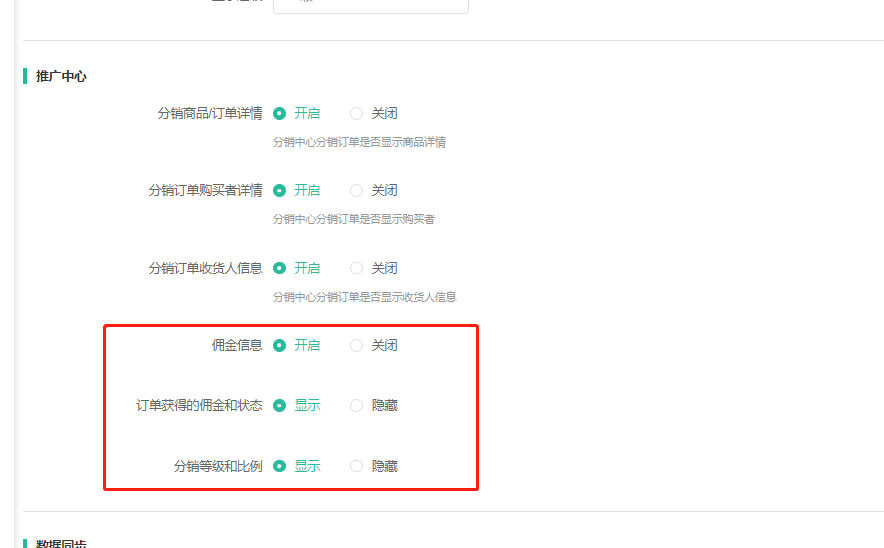Viewport: 884px width, 548px height.
Task: Turn on 分销订单收货人信息 option
Action: (x=280, y=268)
